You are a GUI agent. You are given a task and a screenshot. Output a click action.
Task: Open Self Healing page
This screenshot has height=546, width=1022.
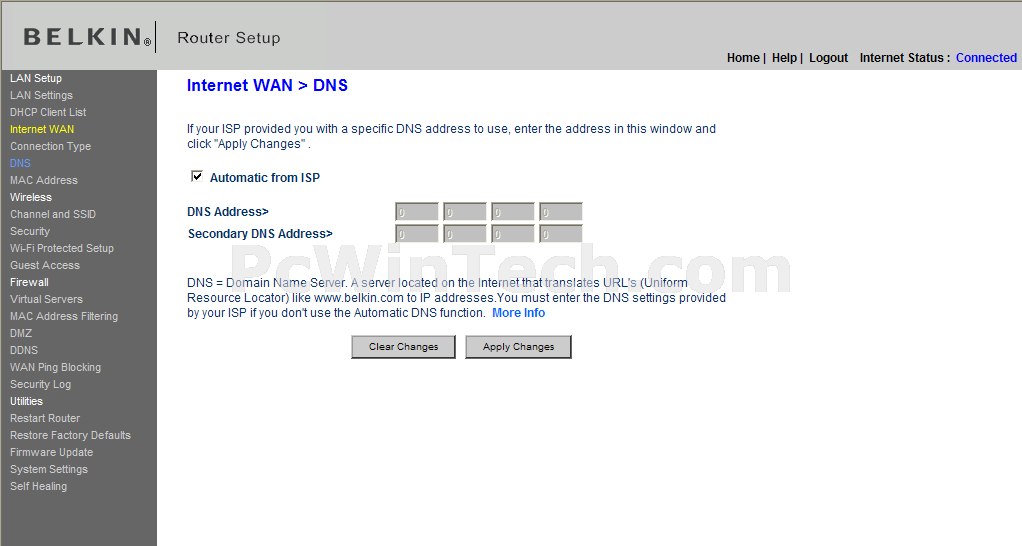[x=38, y=486]
